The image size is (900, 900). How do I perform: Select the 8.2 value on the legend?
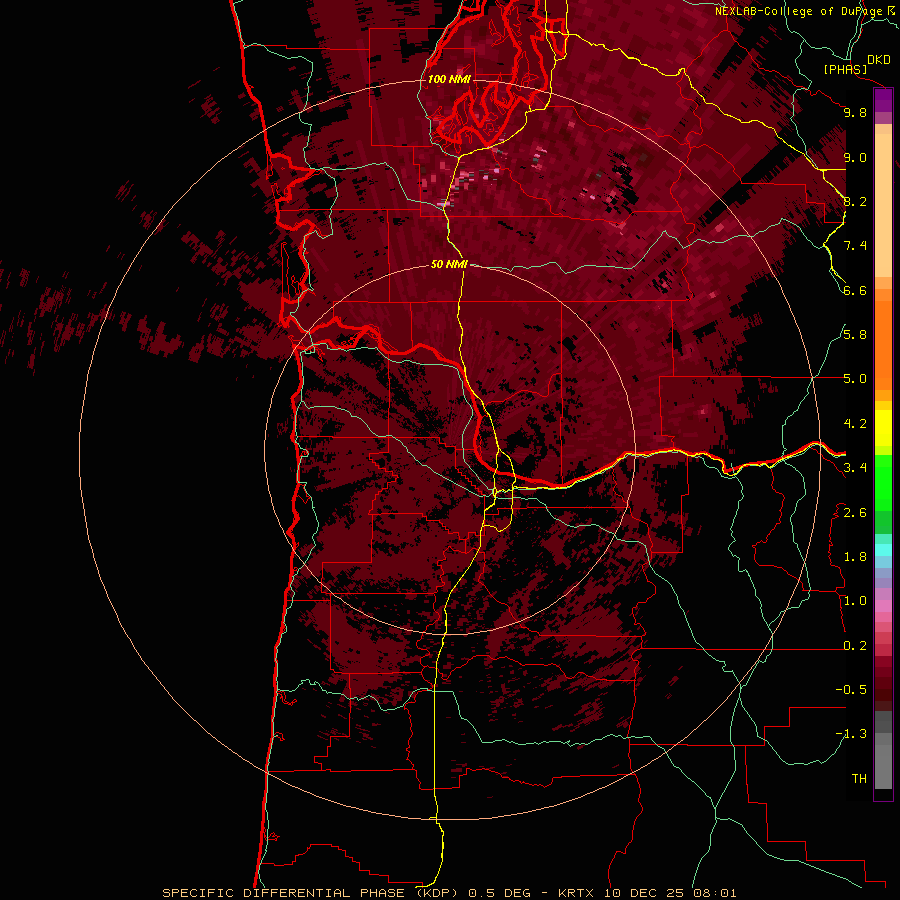pos(855,201)
